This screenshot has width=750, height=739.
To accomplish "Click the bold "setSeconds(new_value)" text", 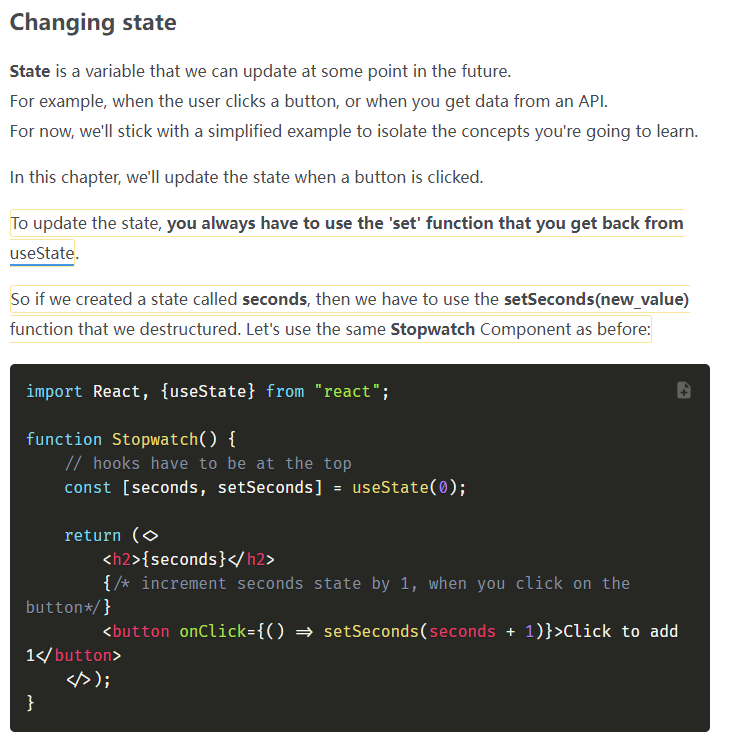I will coord(596,299).
